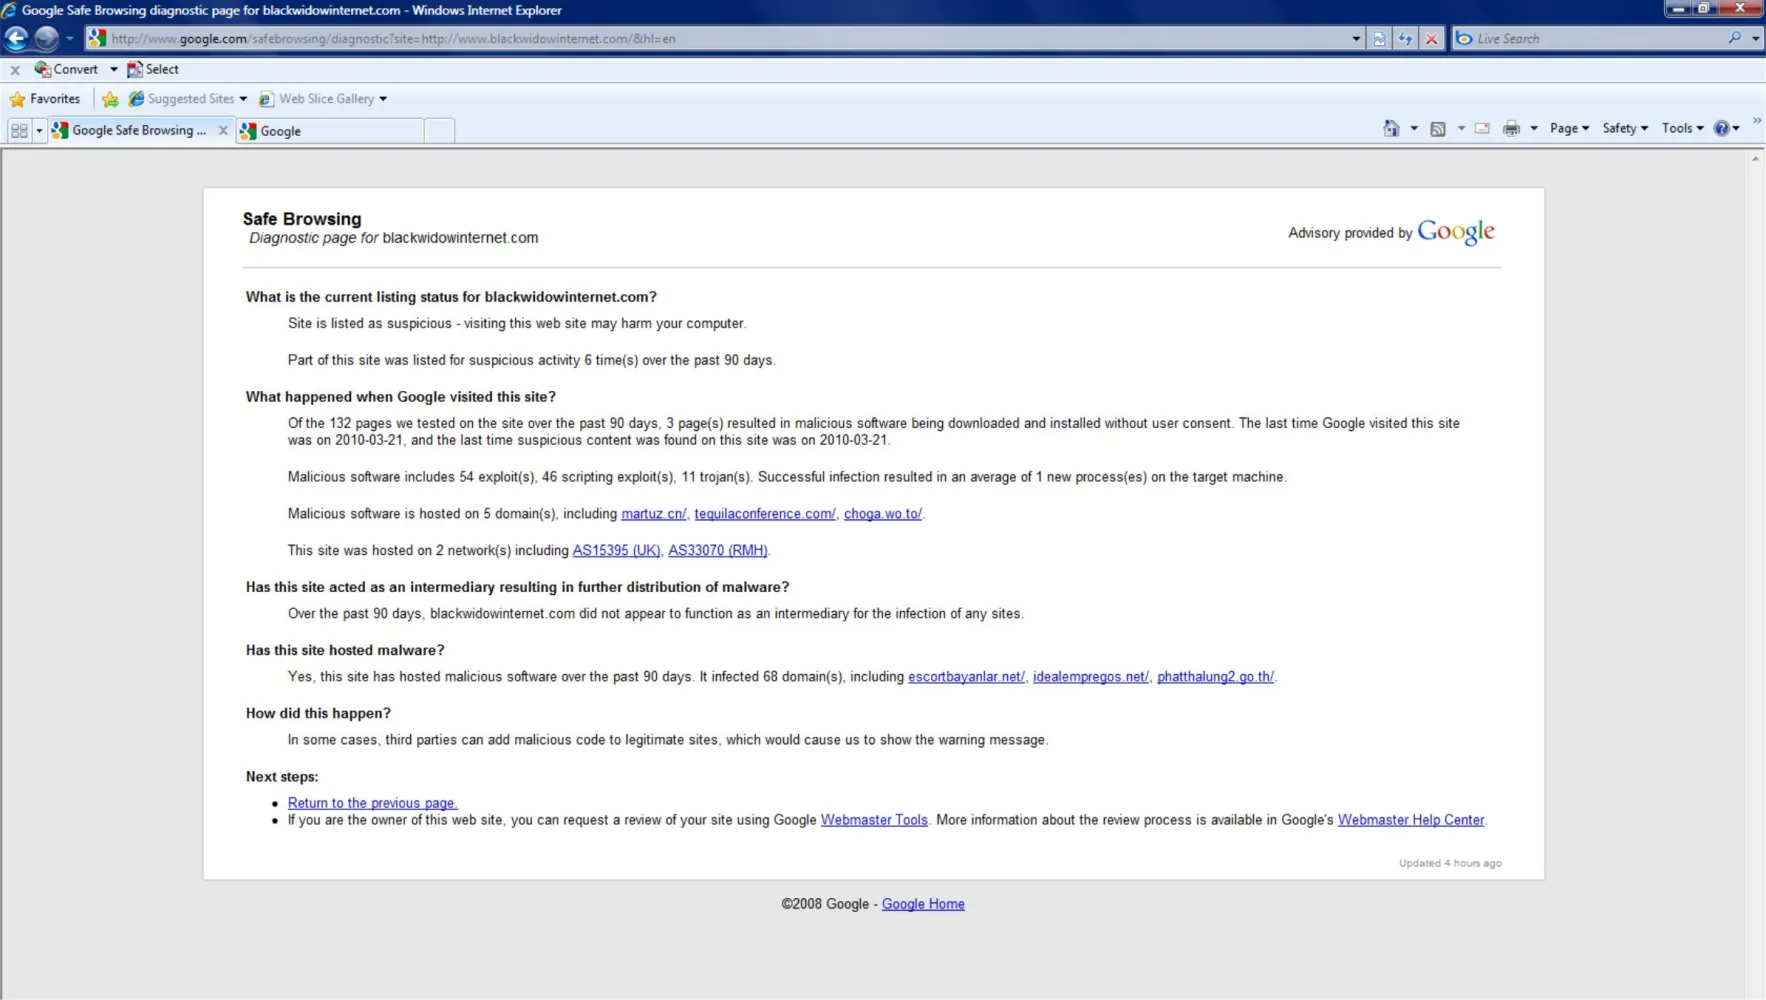This screenshot has width=1766, height=1000.
Task: Expand the command bar overflow chevron
Action: [1757, 121]
